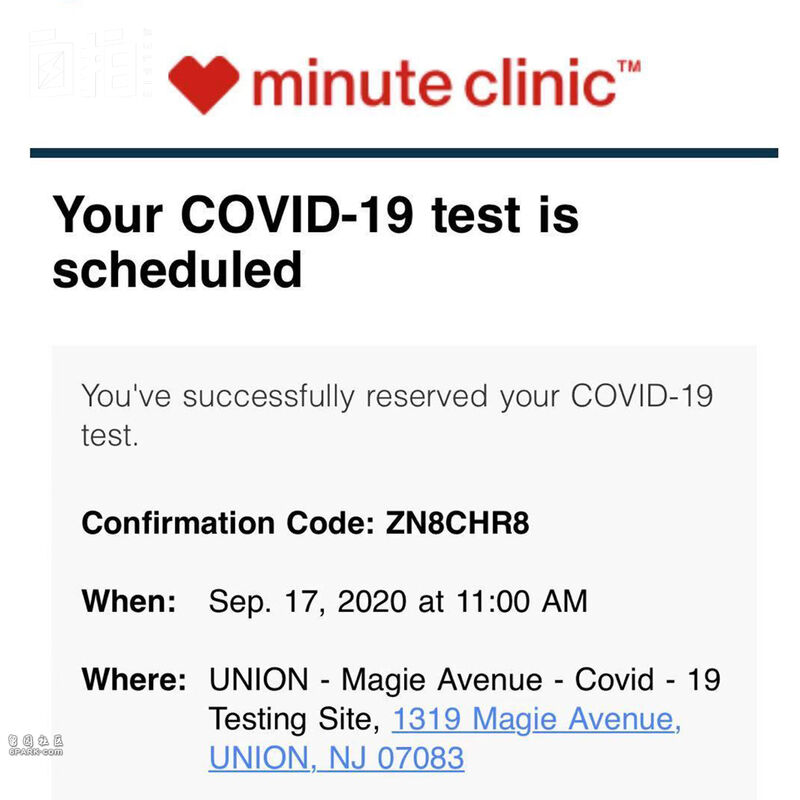Image resolution: width=800 pixels, height=800 pixels.
Task: Click 'Your COVID-19 test is' heading line
Action: [x=315, y=214]
